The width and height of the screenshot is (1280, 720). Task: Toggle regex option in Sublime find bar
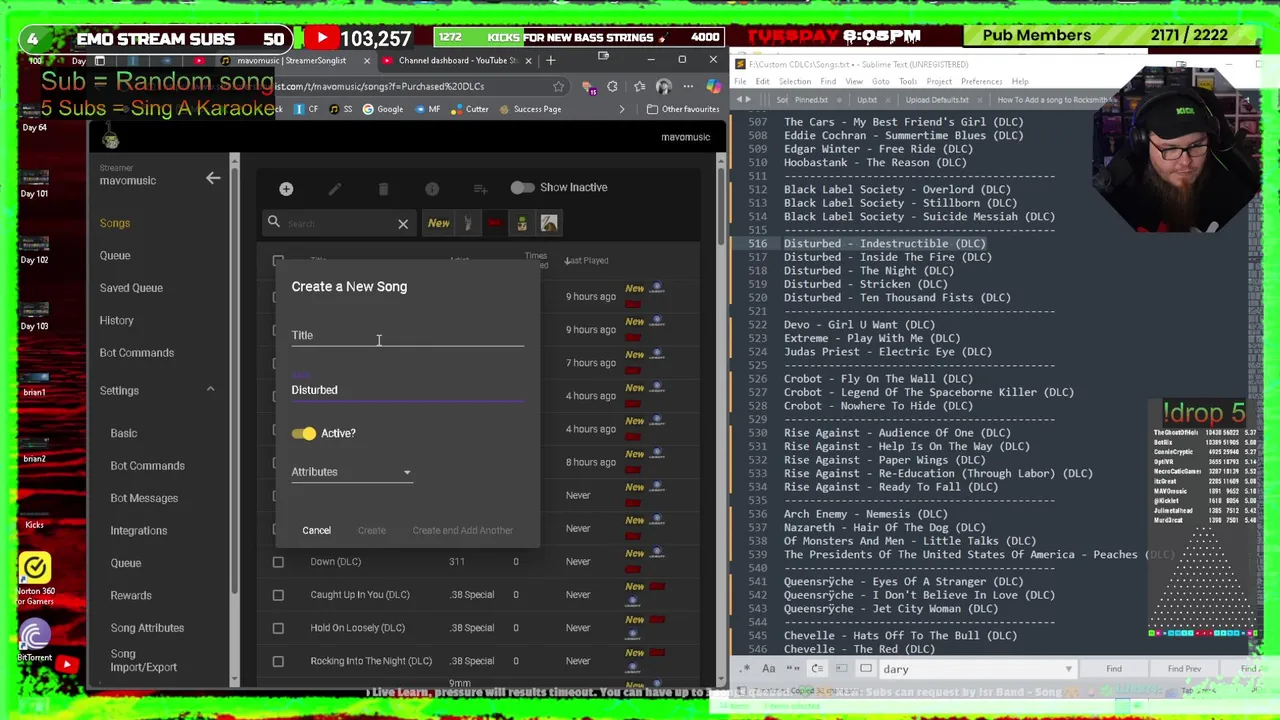tap(746, 669)
